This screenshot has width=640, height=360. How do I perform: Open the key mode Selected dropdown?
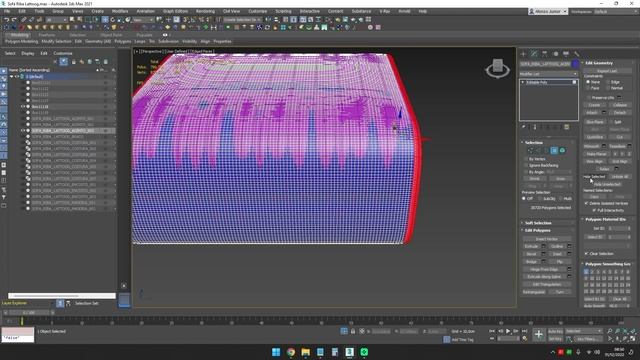coord(584,331)
